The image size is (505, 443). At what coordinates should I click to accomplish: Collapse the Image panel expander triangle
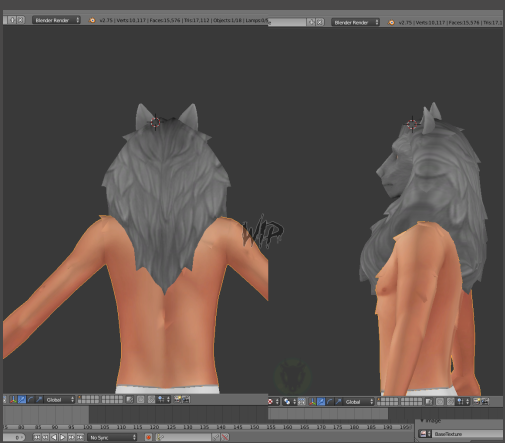click(422, 421)
